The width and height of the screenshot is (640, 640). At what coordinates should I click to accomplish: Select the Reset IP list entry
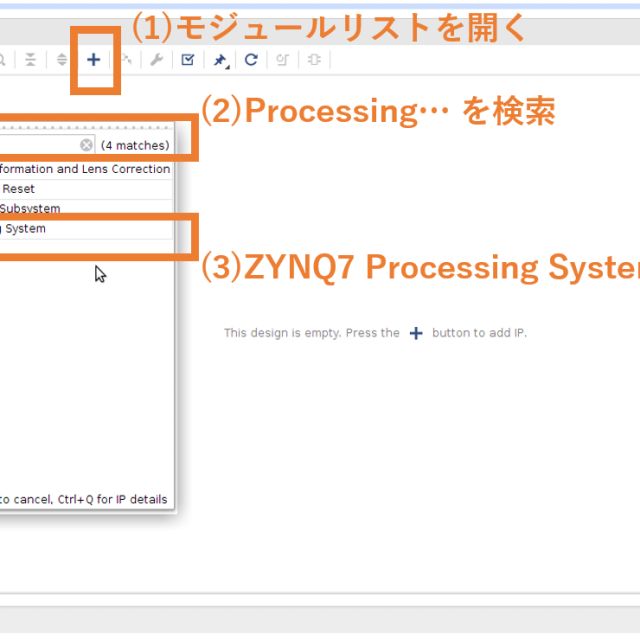pyautogui.click(x=19, y=189)
